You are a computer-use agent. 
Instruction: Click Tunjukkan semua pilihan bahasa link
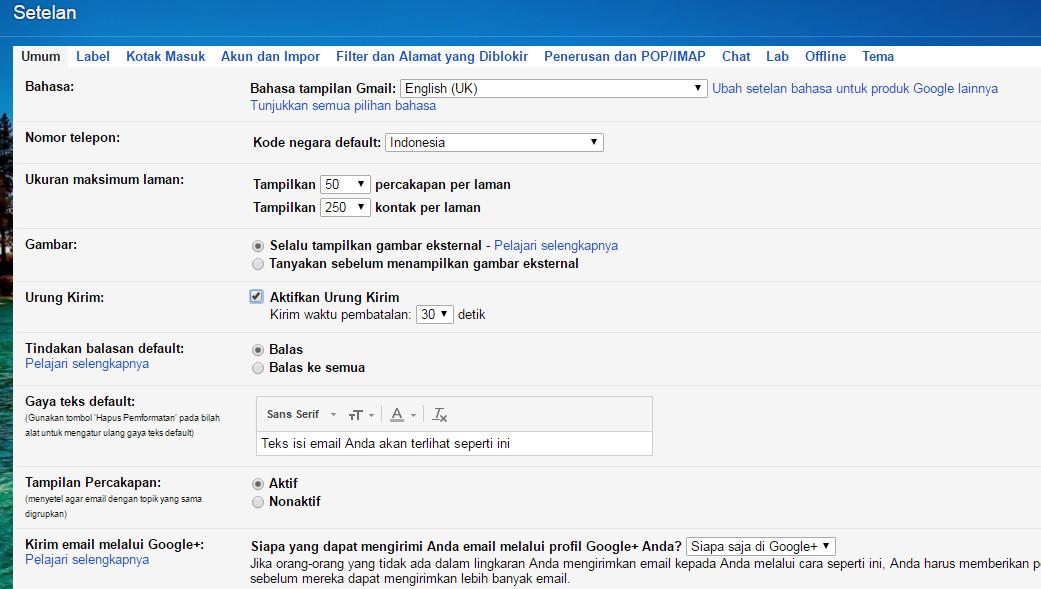343,106
